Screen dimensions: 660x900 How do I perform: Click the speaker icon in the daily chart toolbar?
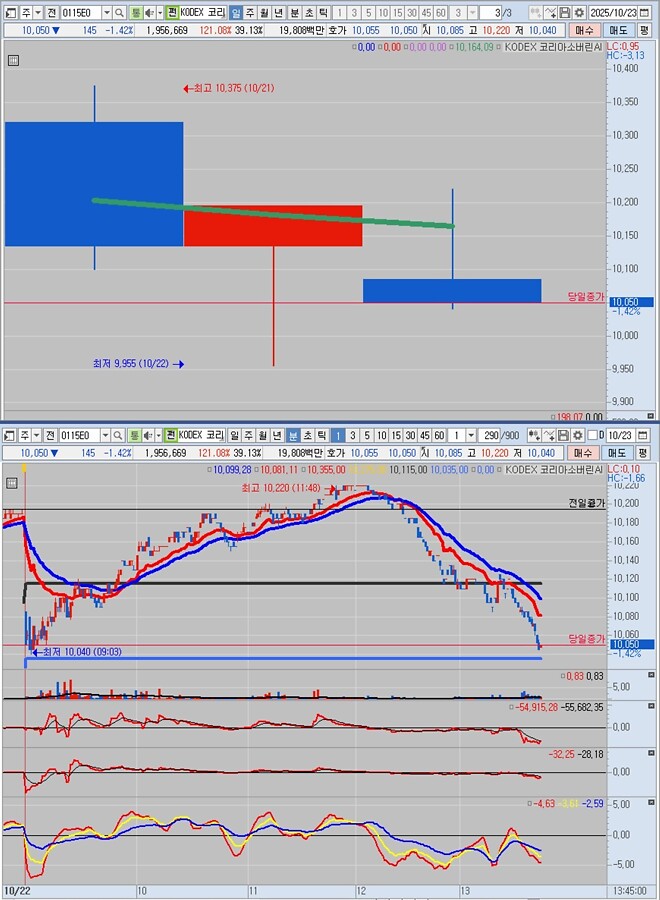[149, 13]
